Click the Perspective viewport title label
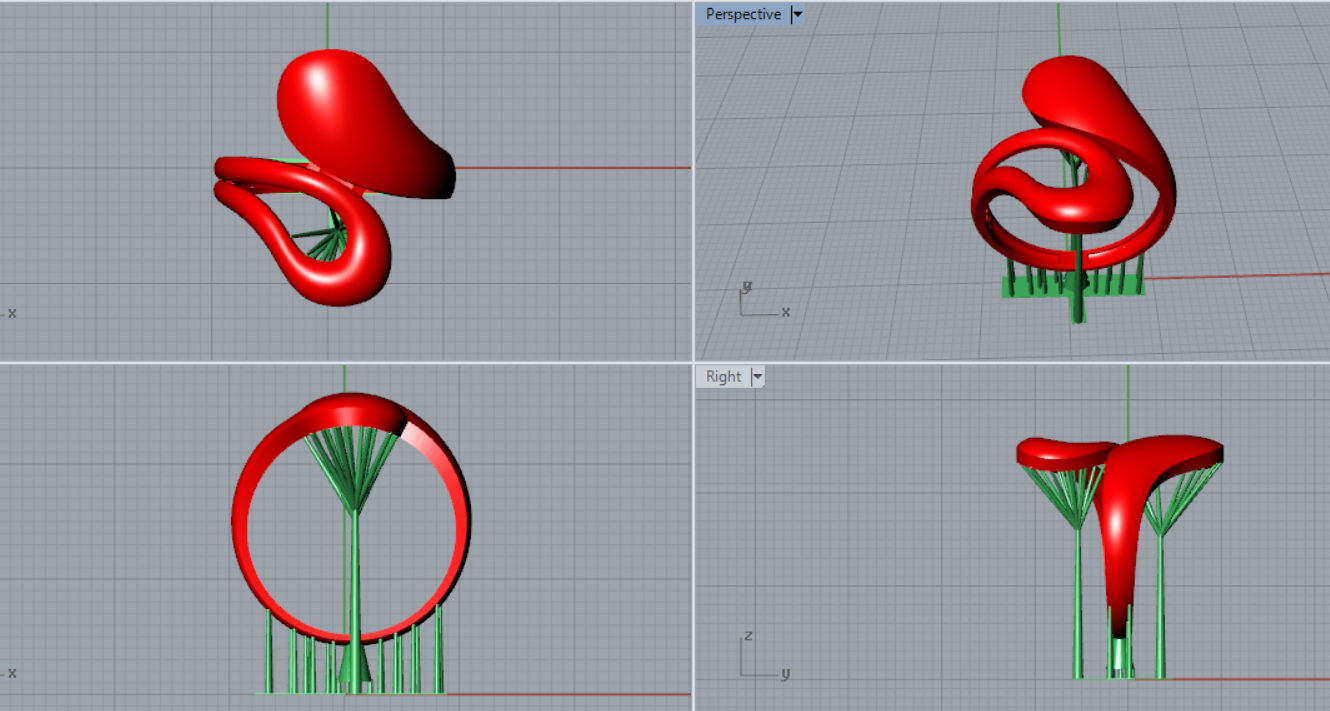Viewport: 1330px width, 711px height. [743, 14]
